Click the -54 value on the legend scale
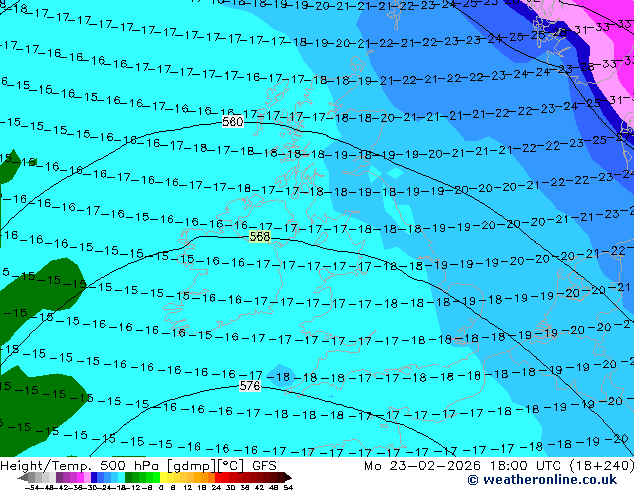This screenshot has height=490, width=634. pyautogui.click(x=33, y=487)
